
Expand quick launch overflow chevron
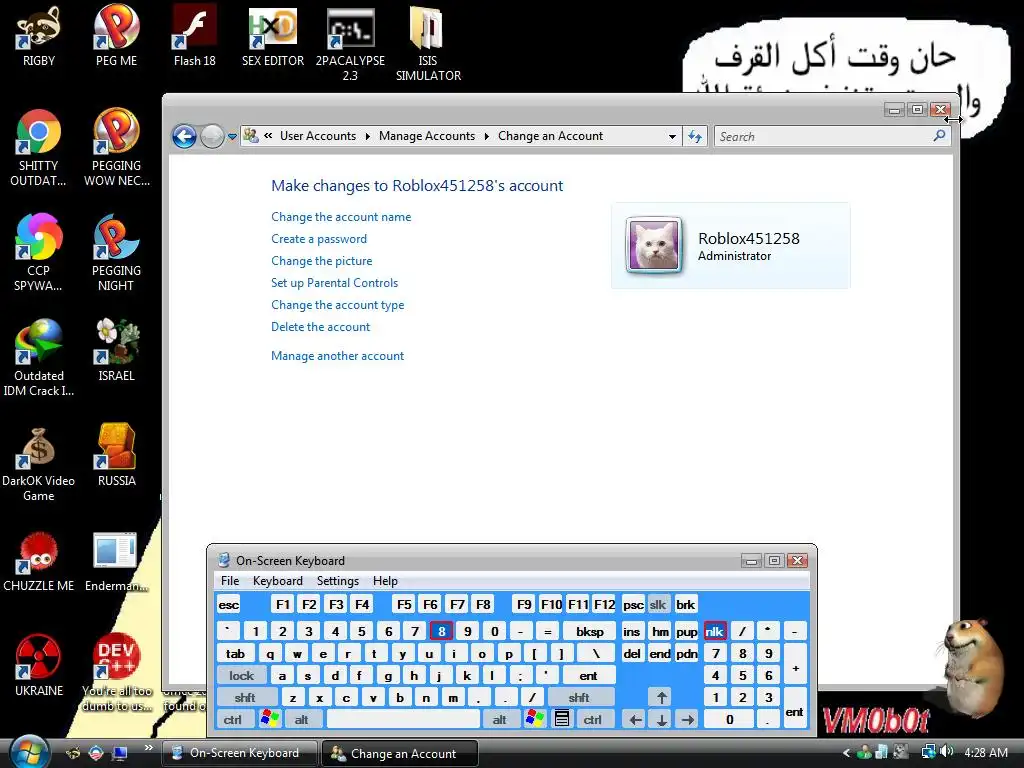click(148, 748)
